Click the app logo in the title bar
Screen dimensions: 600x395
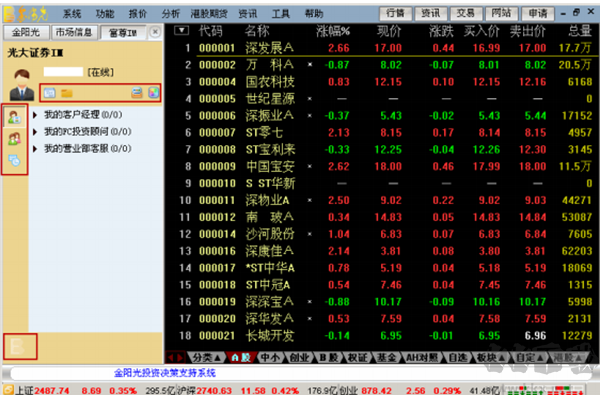[x=25, y=14]
